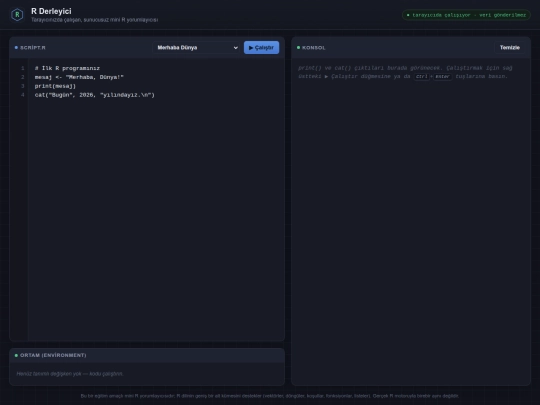Viewport: 540px width, 405px height.
Task: Run the script with Çalıştır button
Action: 261,48
